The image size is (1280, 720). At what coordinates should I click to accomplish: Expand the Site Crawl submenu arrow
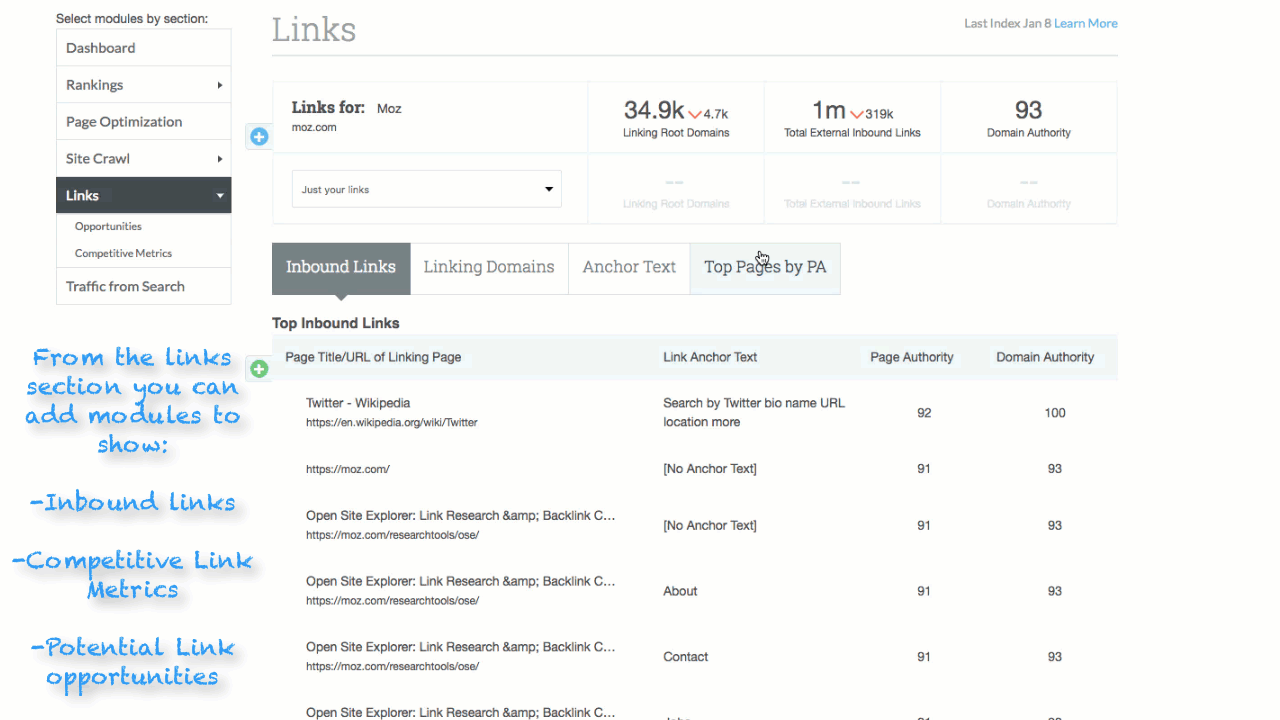click(220, 159)
